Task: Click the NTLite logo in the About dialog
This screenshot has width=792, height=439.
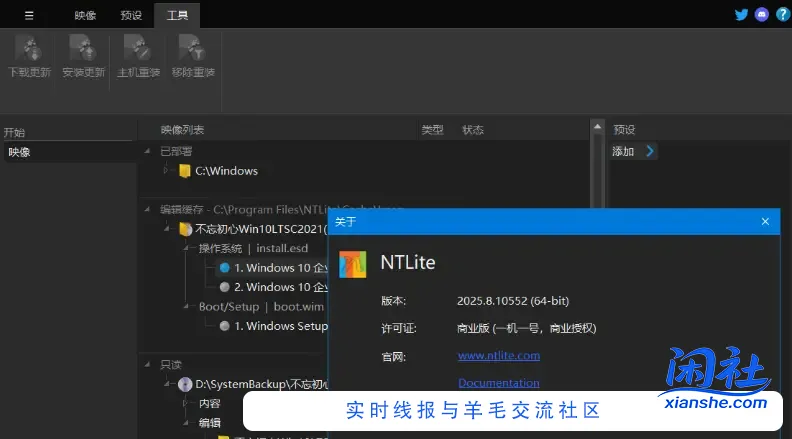Action: (353, 264)
